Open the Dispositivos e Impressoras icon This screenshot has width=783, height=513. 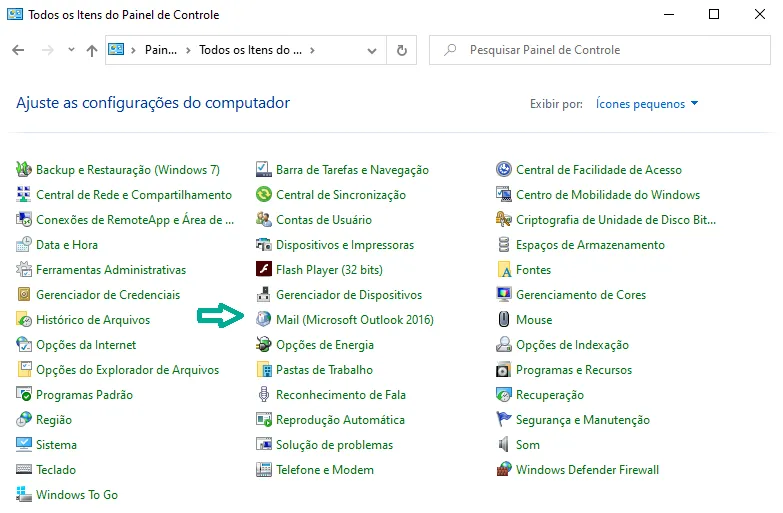coord(264,244)
